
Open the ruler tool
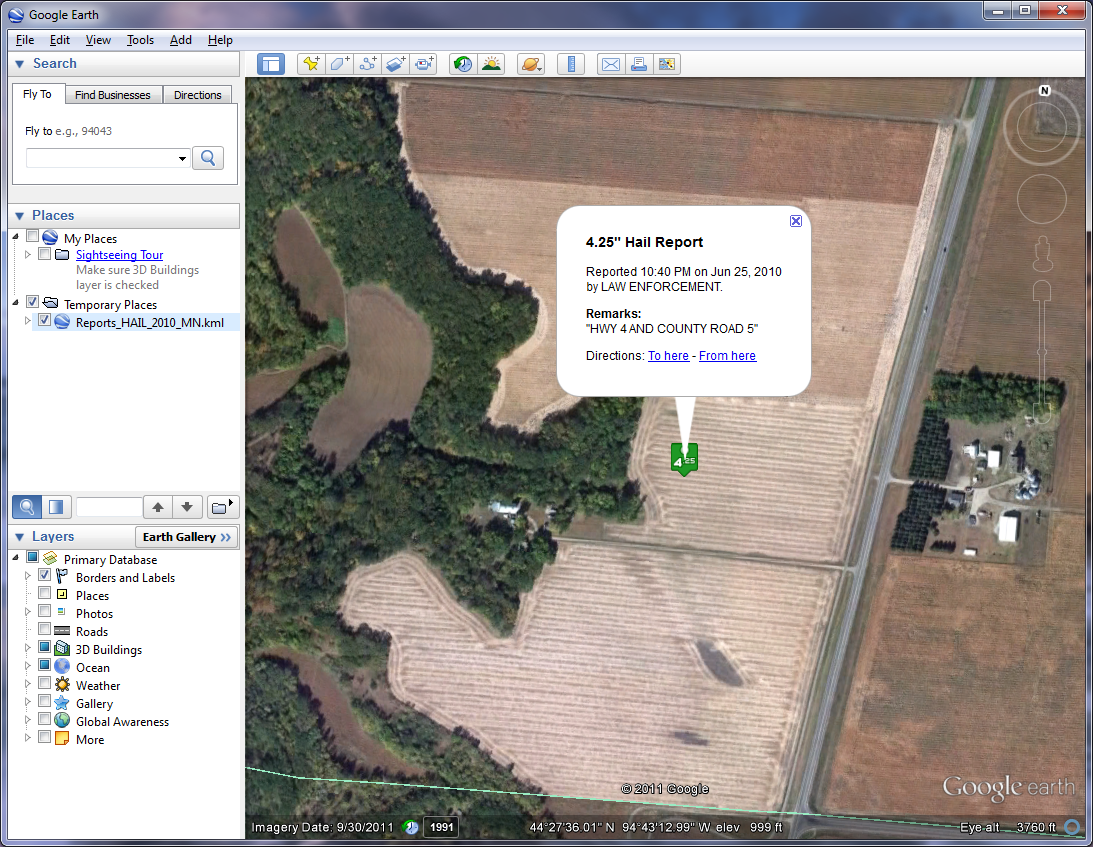pyautogui.click(x=571, y=64)
